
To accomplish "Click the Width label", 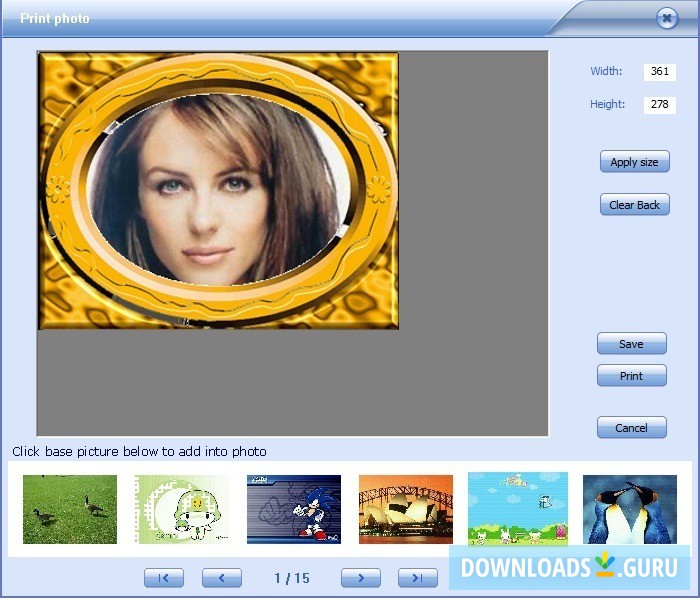I will (x=606, y=71).
